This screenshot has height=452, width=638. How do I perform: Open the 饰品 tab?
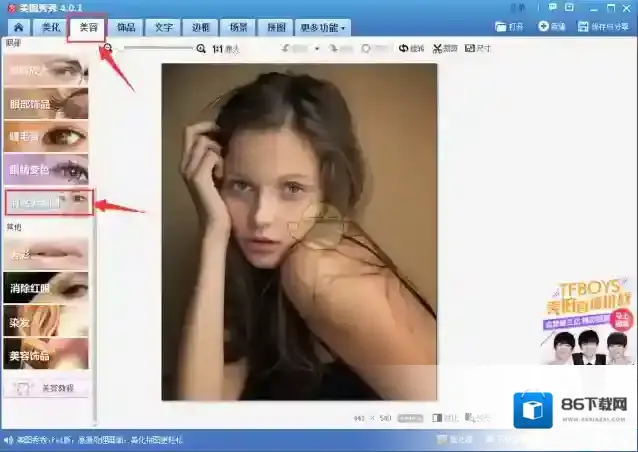(126, 28)
